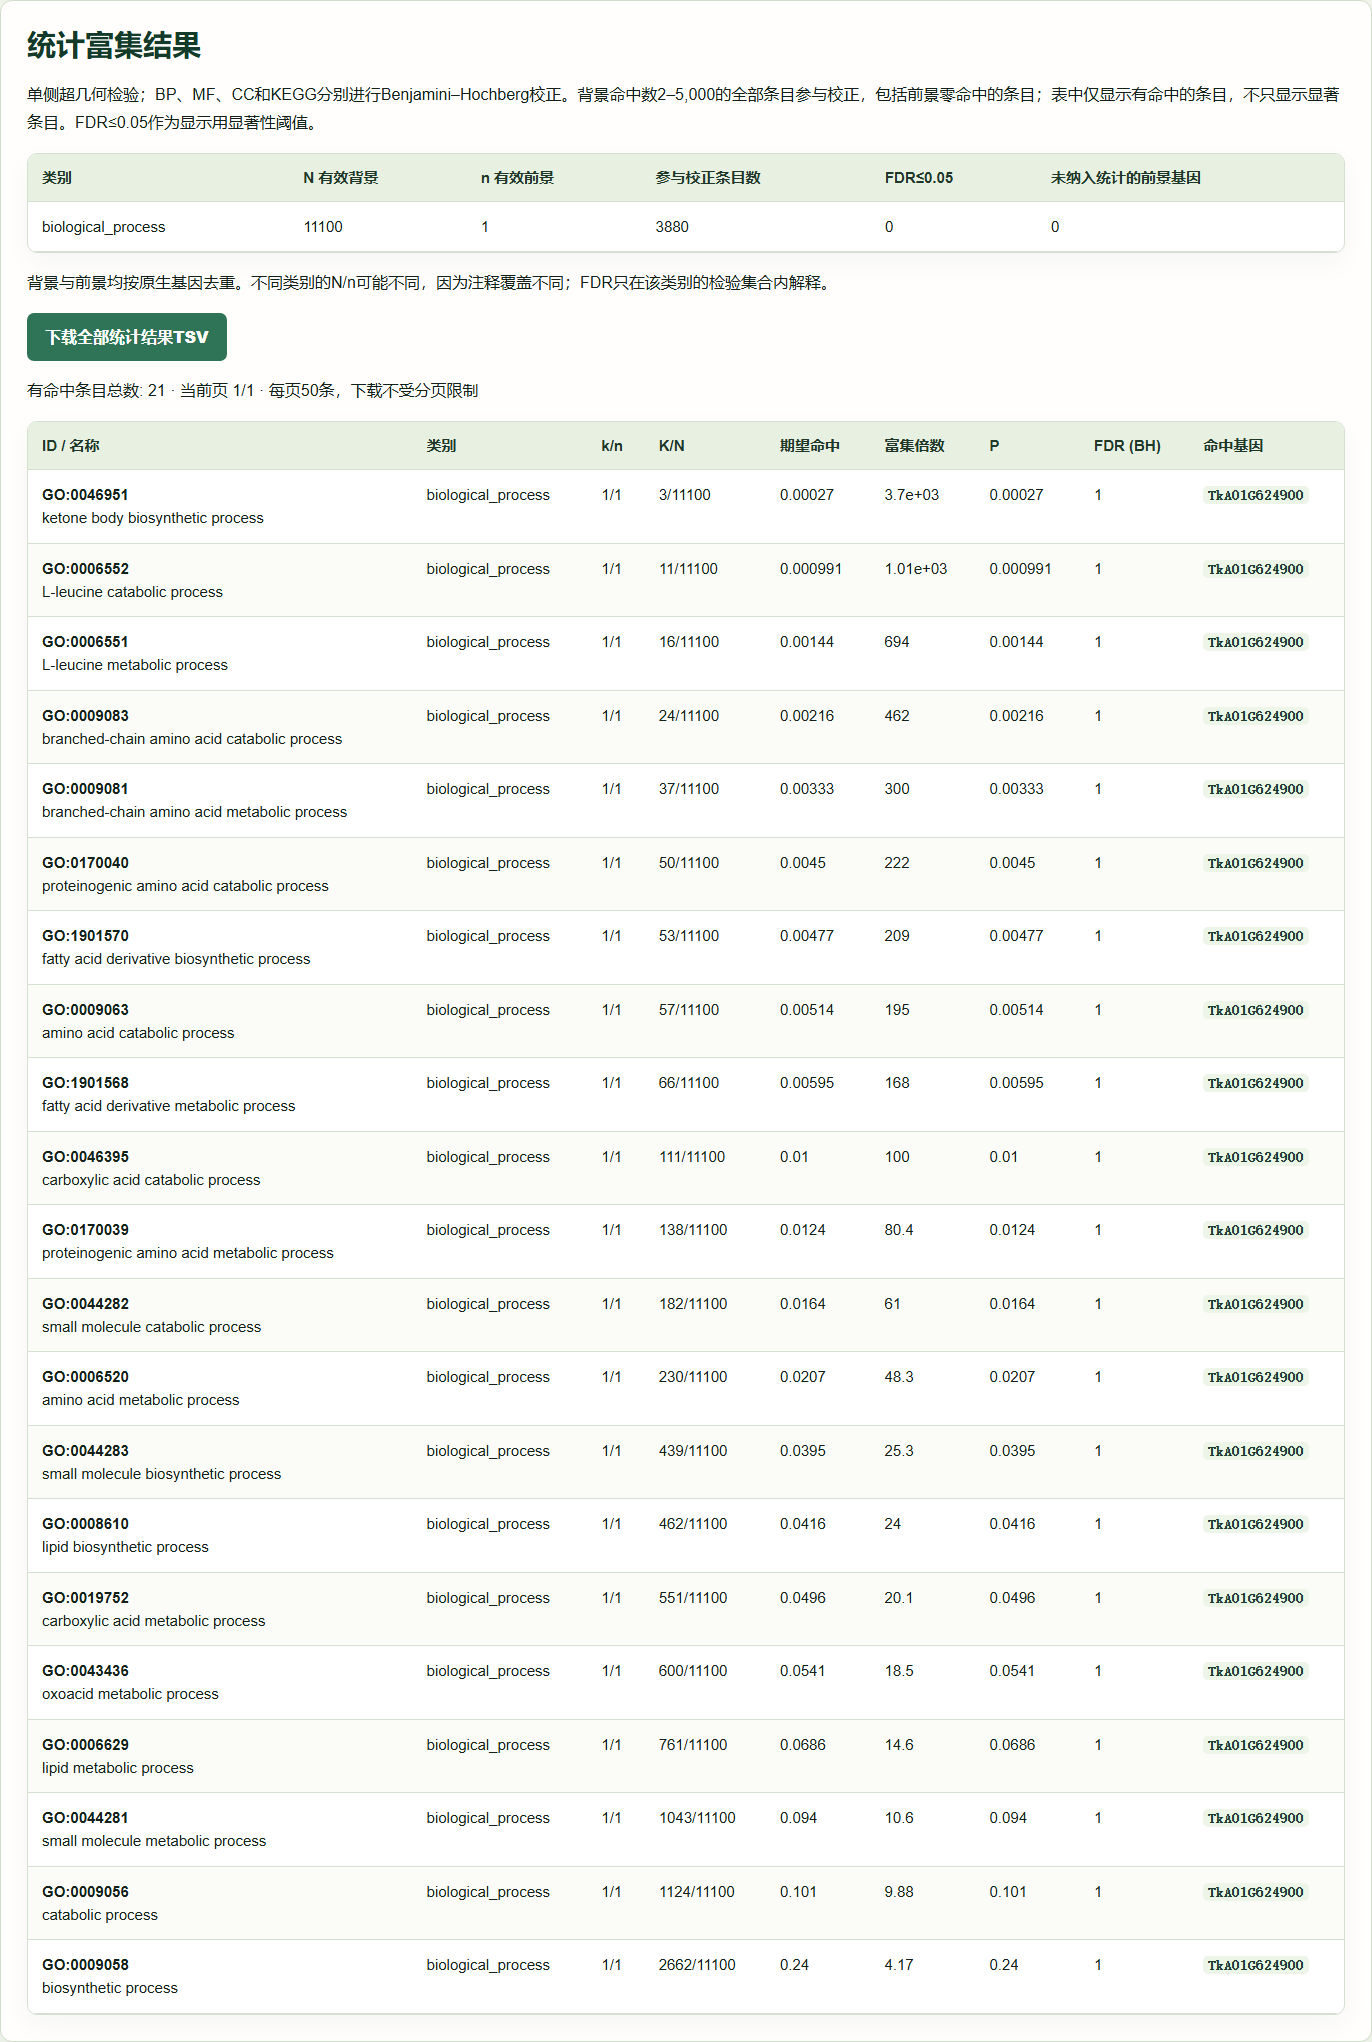
Task: Click gene tag TkA01G624900 in GO:1901570 row
Action: (1255, 936)
